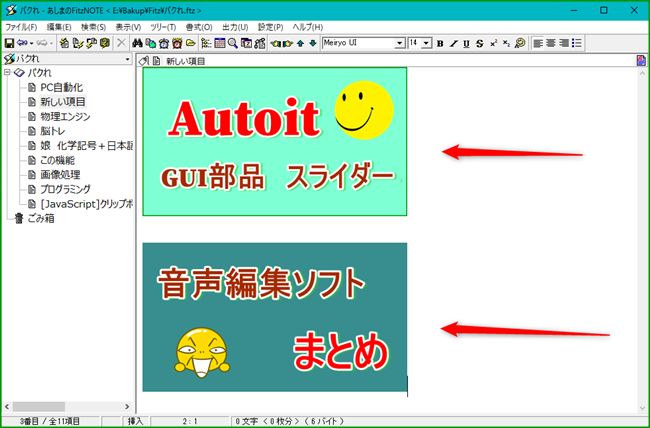This screenshot has width=650, height=428.
Task: Open the font size 14 dropdown
Action: (426, 43)
